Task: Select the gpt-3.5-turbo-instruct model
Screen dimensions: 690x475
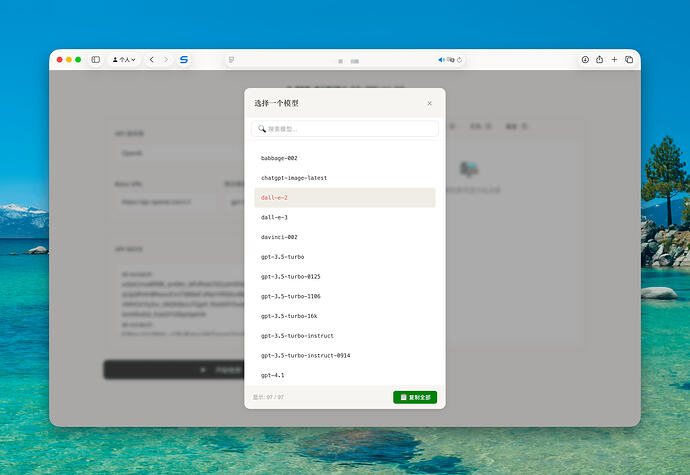Action: [345, 336]
